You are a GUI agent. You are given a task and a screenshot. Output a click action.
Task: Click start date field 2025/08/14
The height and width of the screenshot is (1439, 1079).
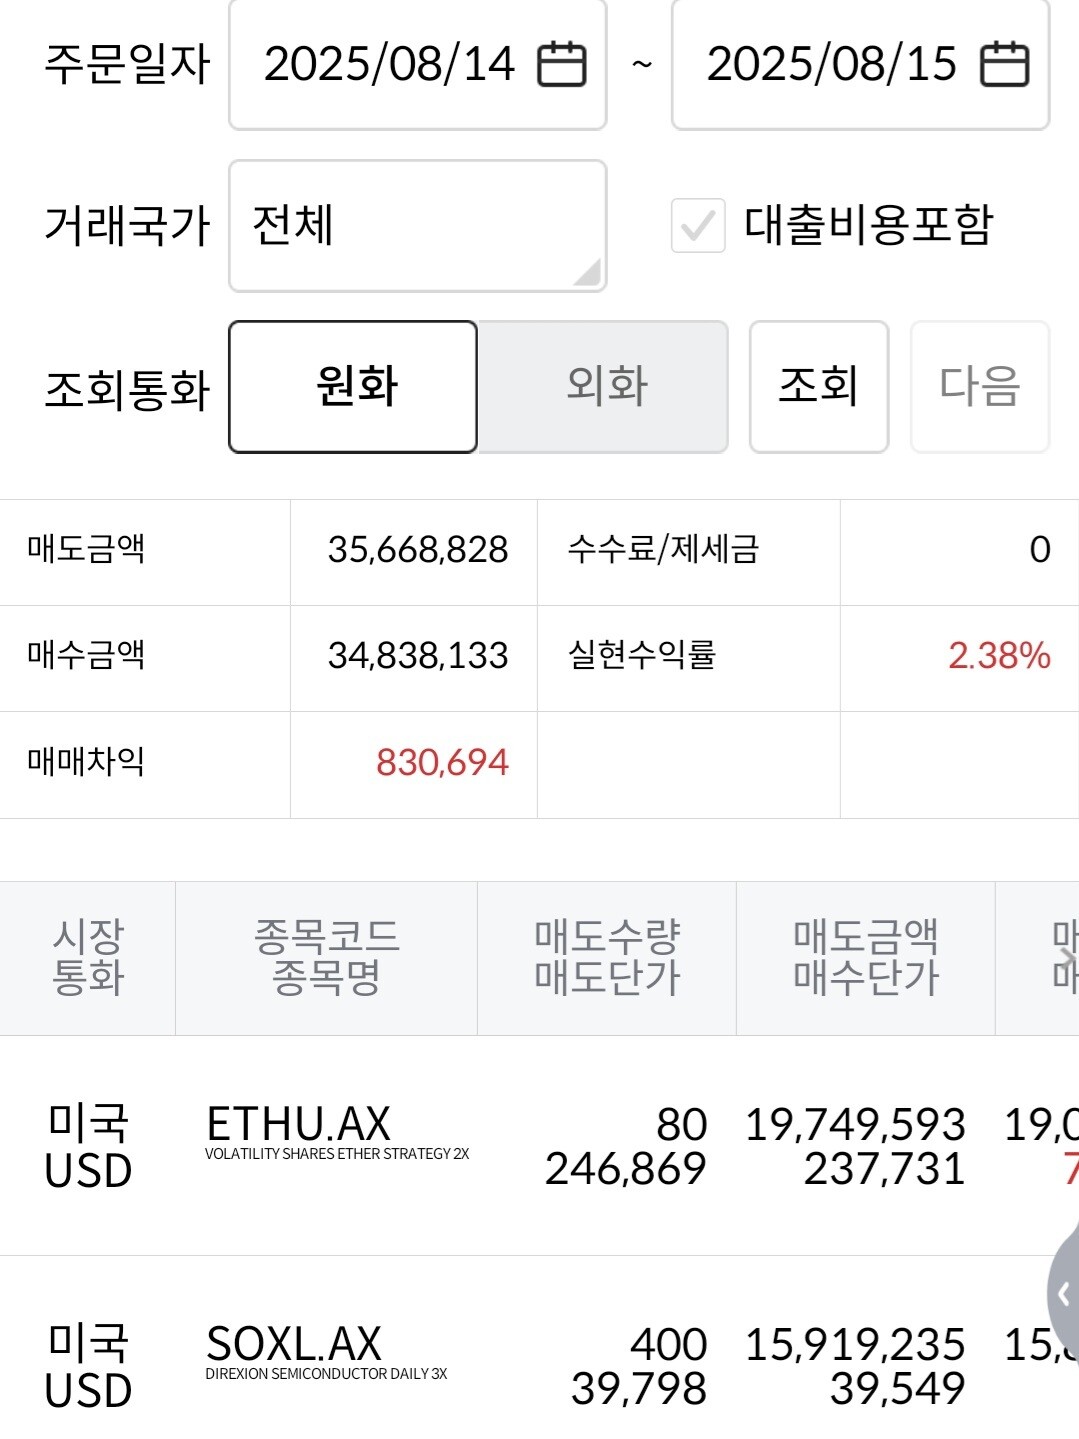(x=390, y=65)
